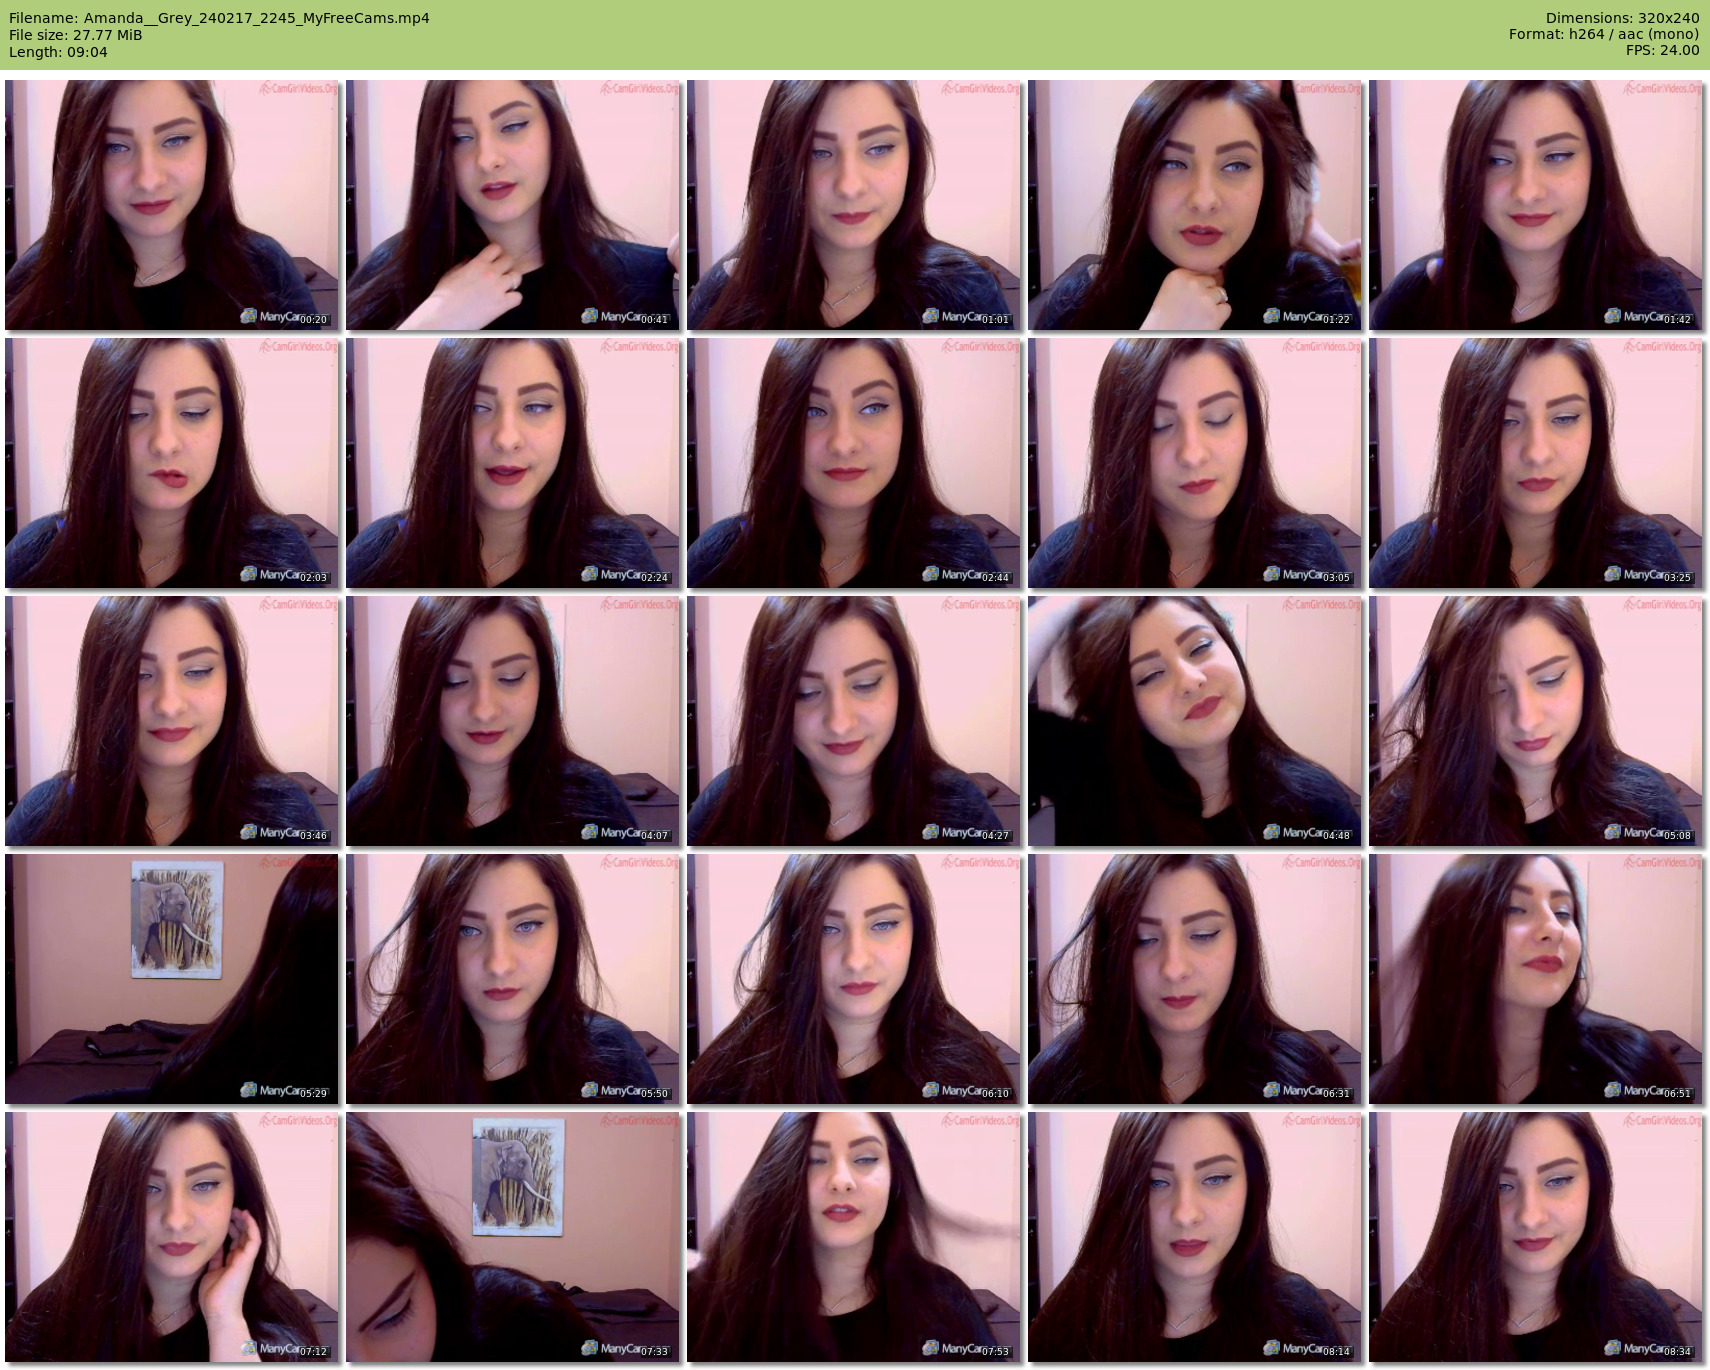Click the ManyCam icon in the 08:14 frame

tap(1272, 1348)
